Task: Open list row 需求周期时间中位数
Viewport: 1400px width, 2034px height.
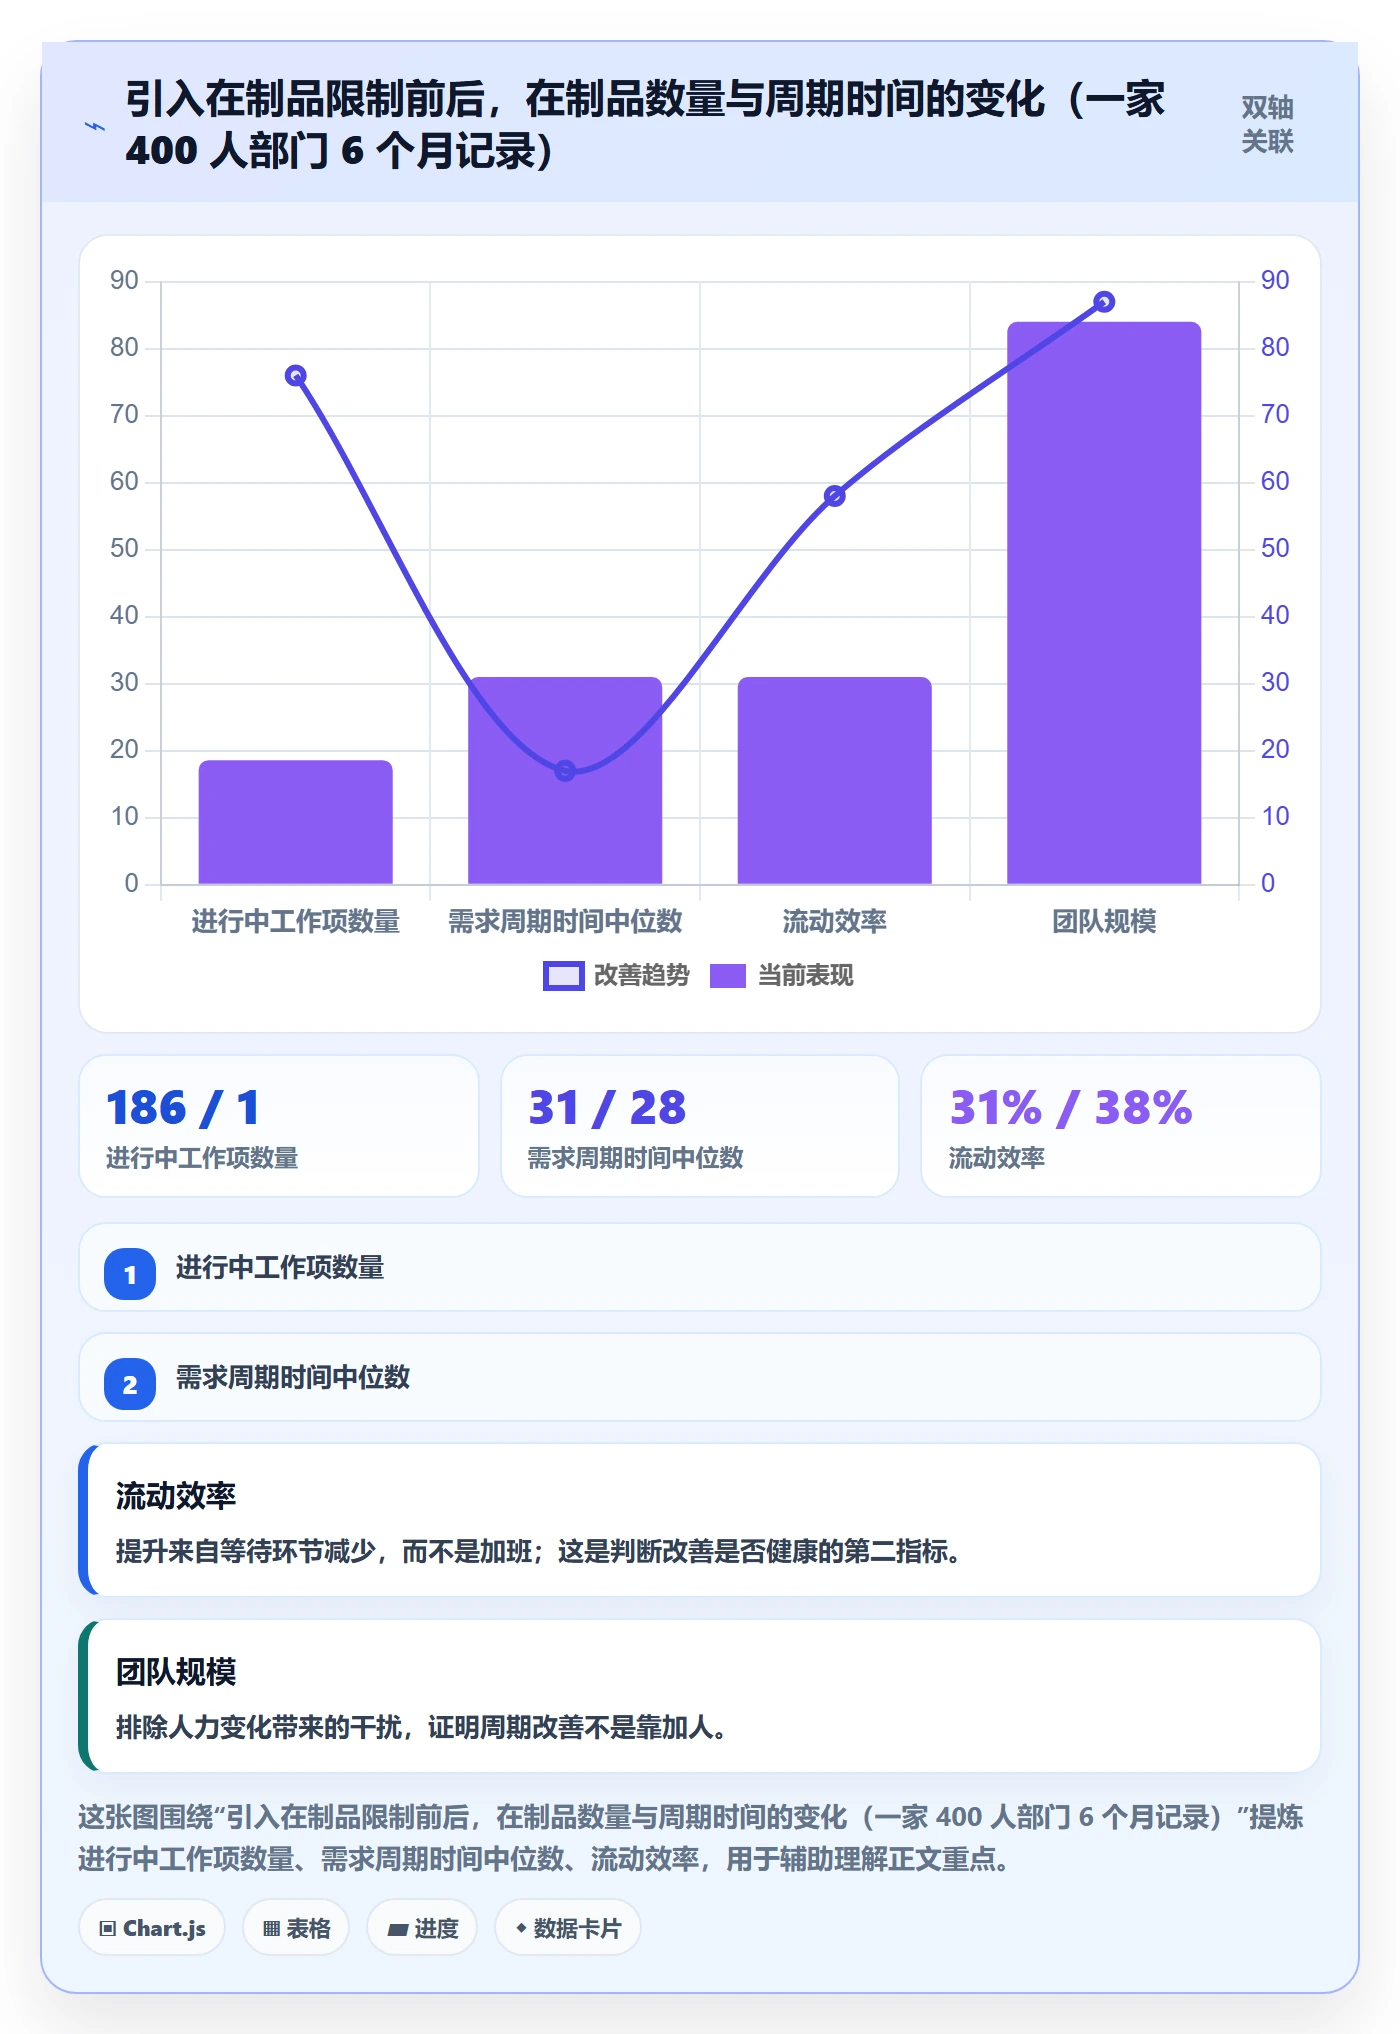Action: click(700, 1377)
